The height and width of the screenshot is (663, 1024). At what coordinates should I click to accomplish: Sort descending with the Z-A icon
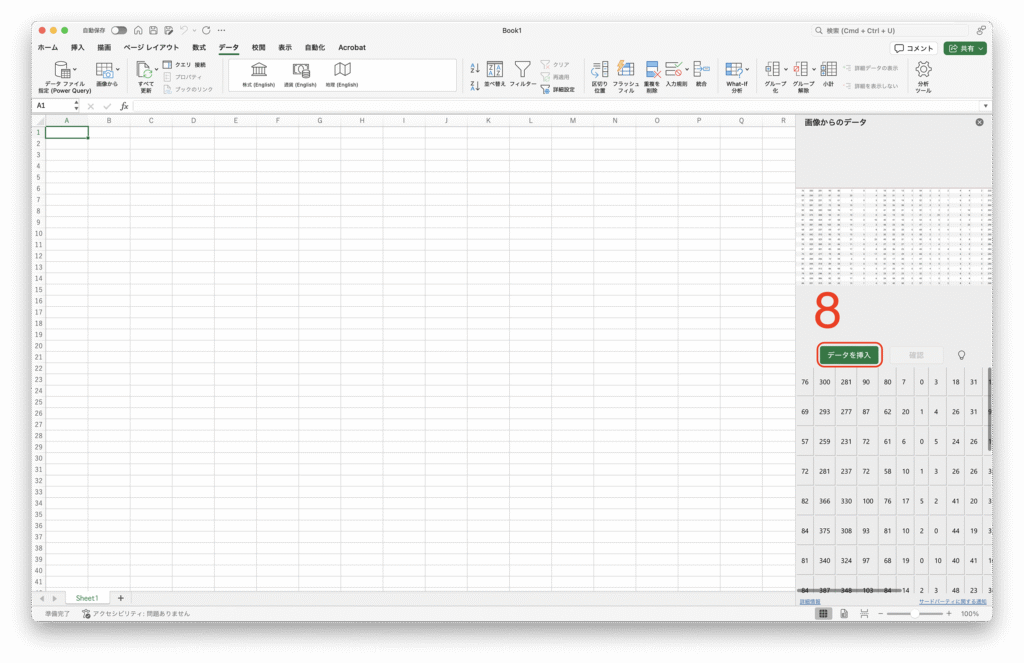(475, 85)
